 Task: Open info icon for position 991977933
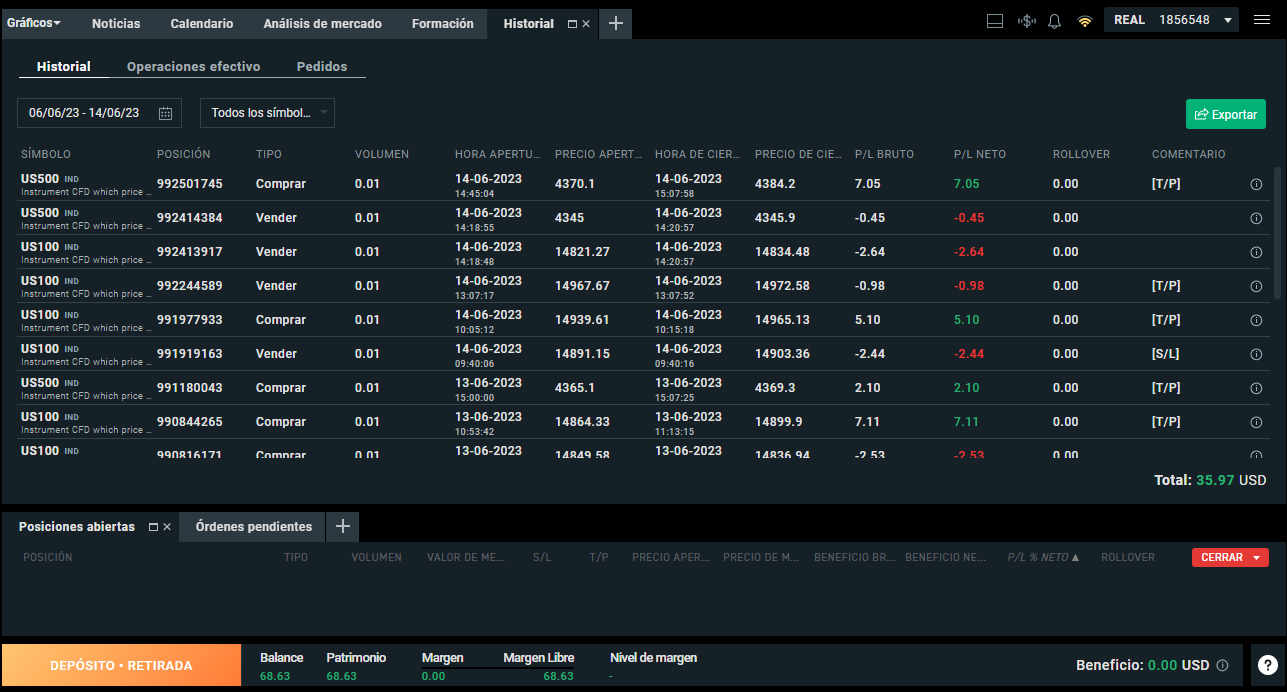(1256, 320)
